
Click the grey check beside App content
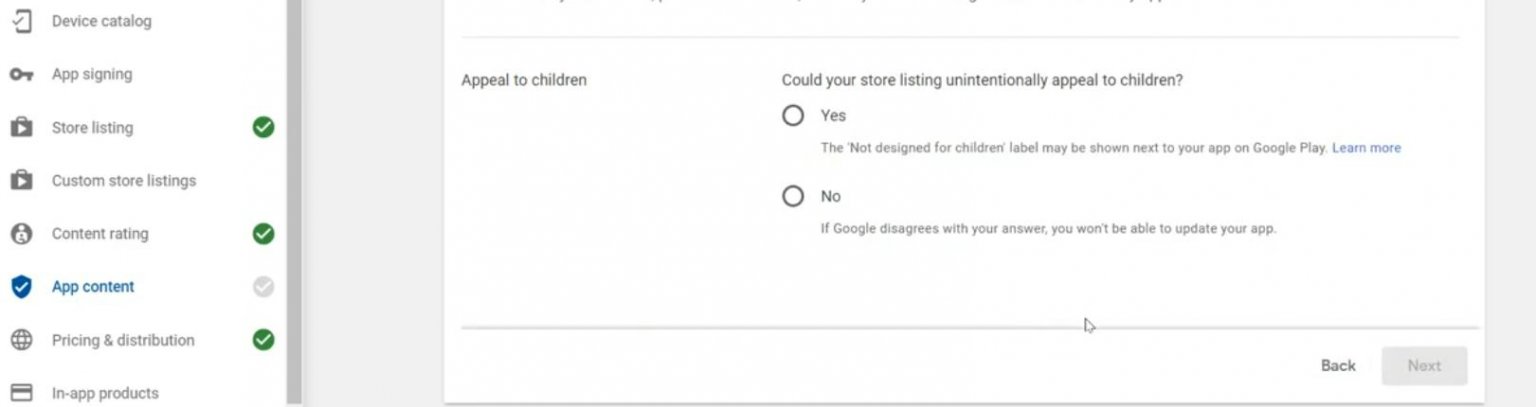point(263,287)
